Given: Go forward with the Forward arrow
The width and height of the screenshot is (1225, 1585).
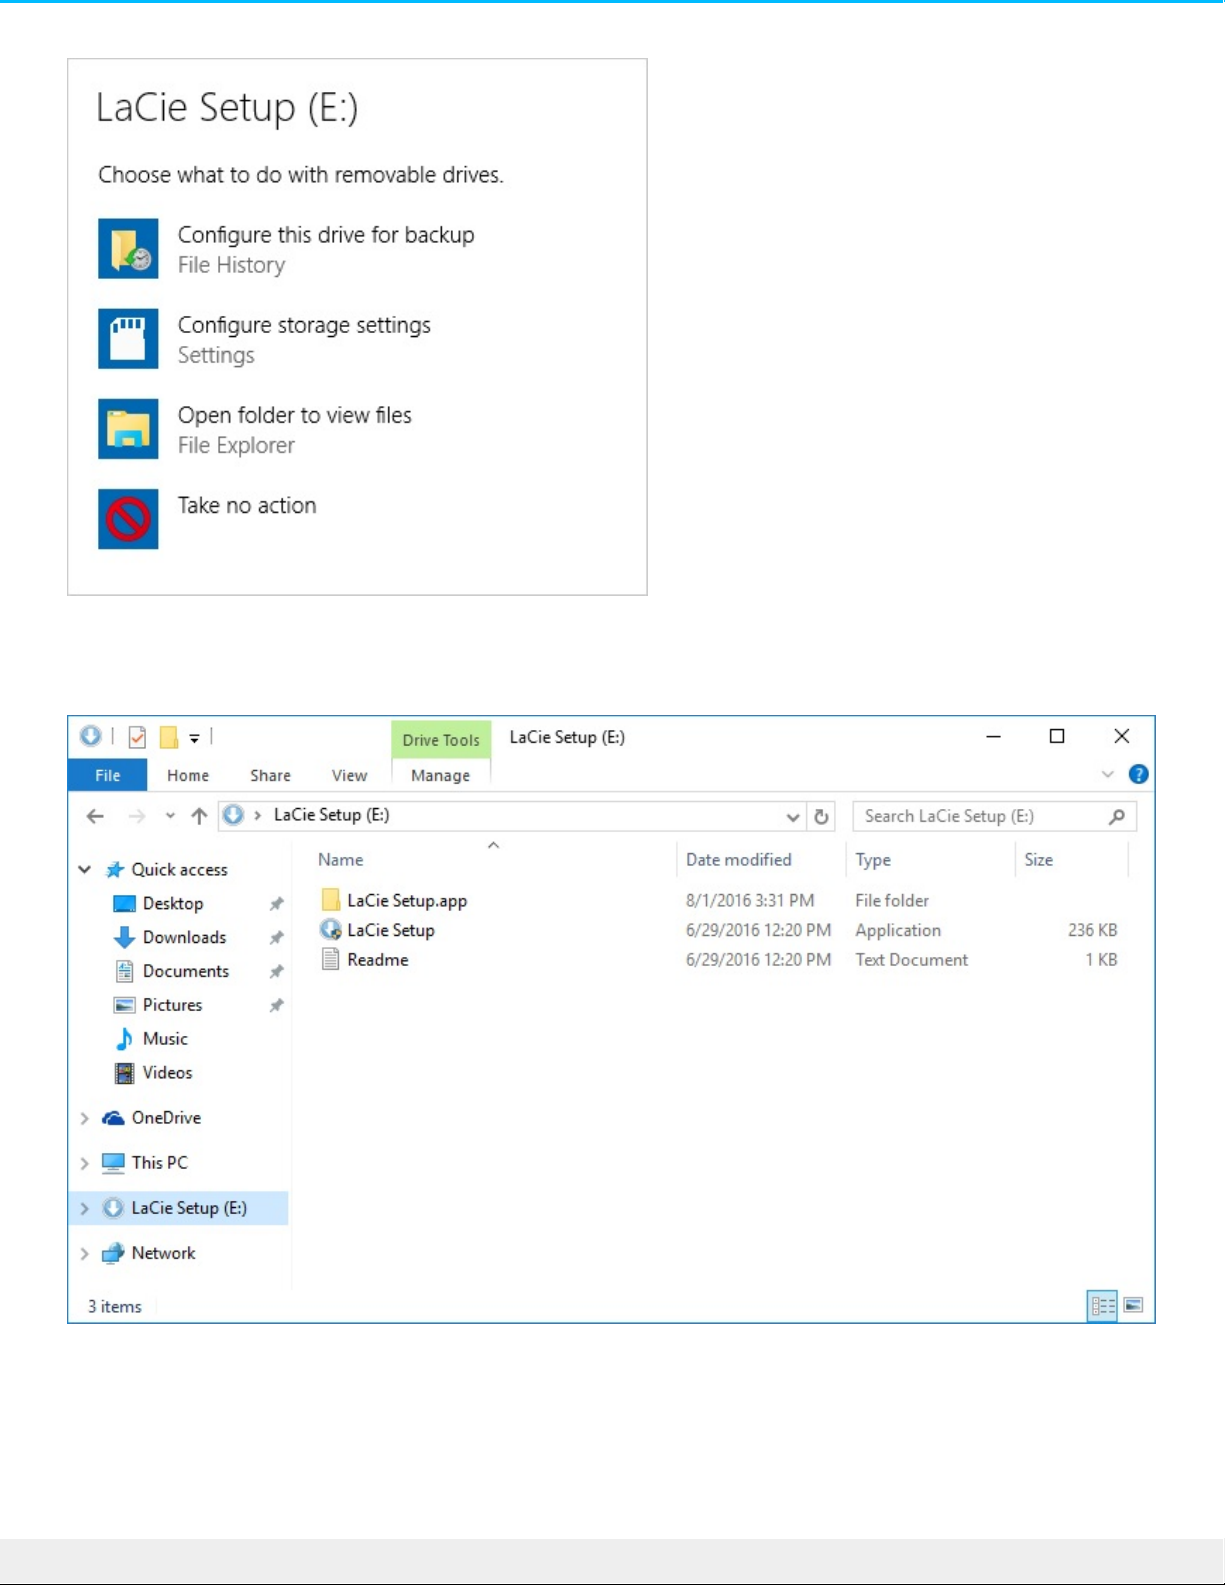Looking at the screenshot, I should tap(137, 816).
